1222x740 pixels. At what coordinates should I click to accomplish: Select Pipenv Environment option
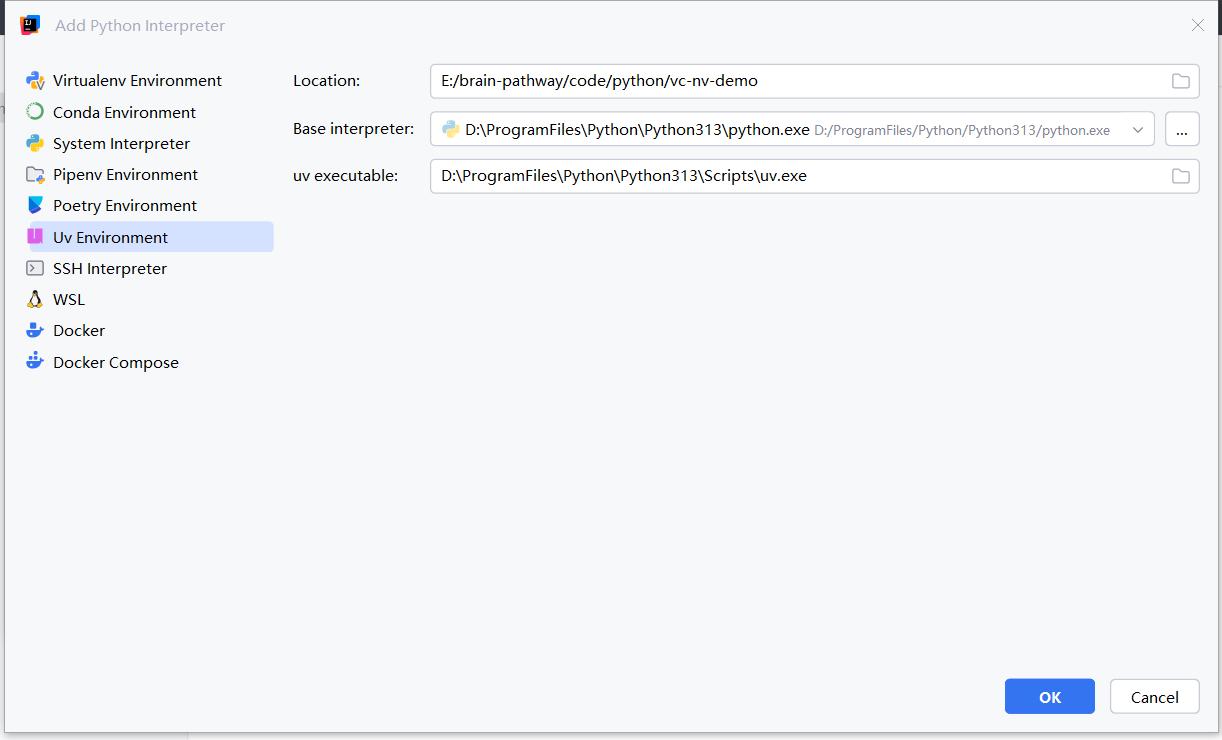click(x=149, y=174)
